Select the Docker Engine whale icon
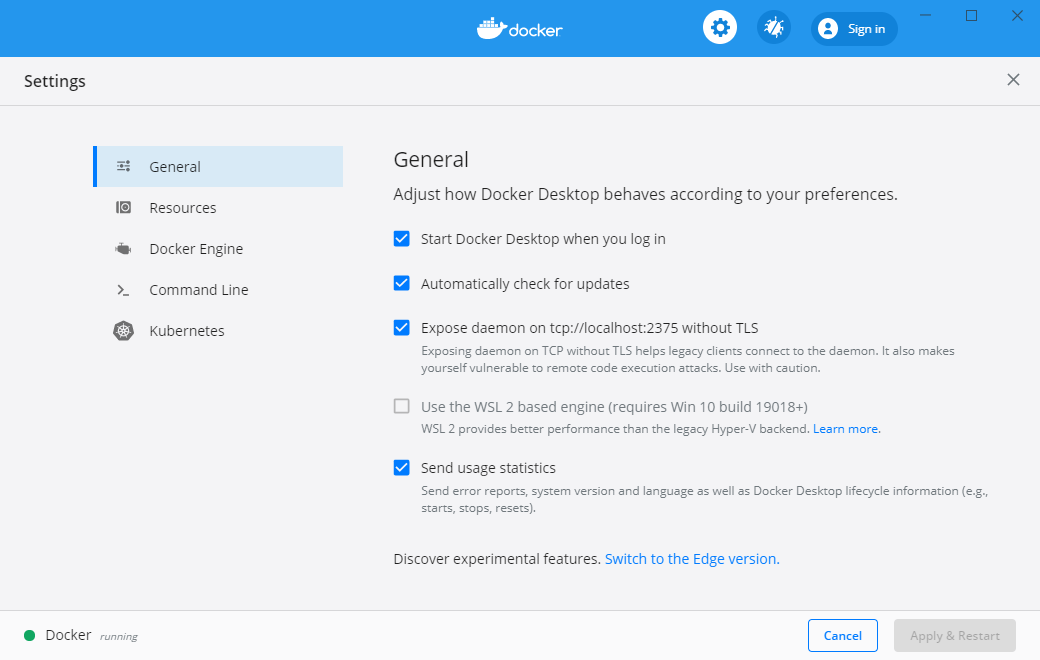This screenshot has height=660, width=1040. [123, 248]
